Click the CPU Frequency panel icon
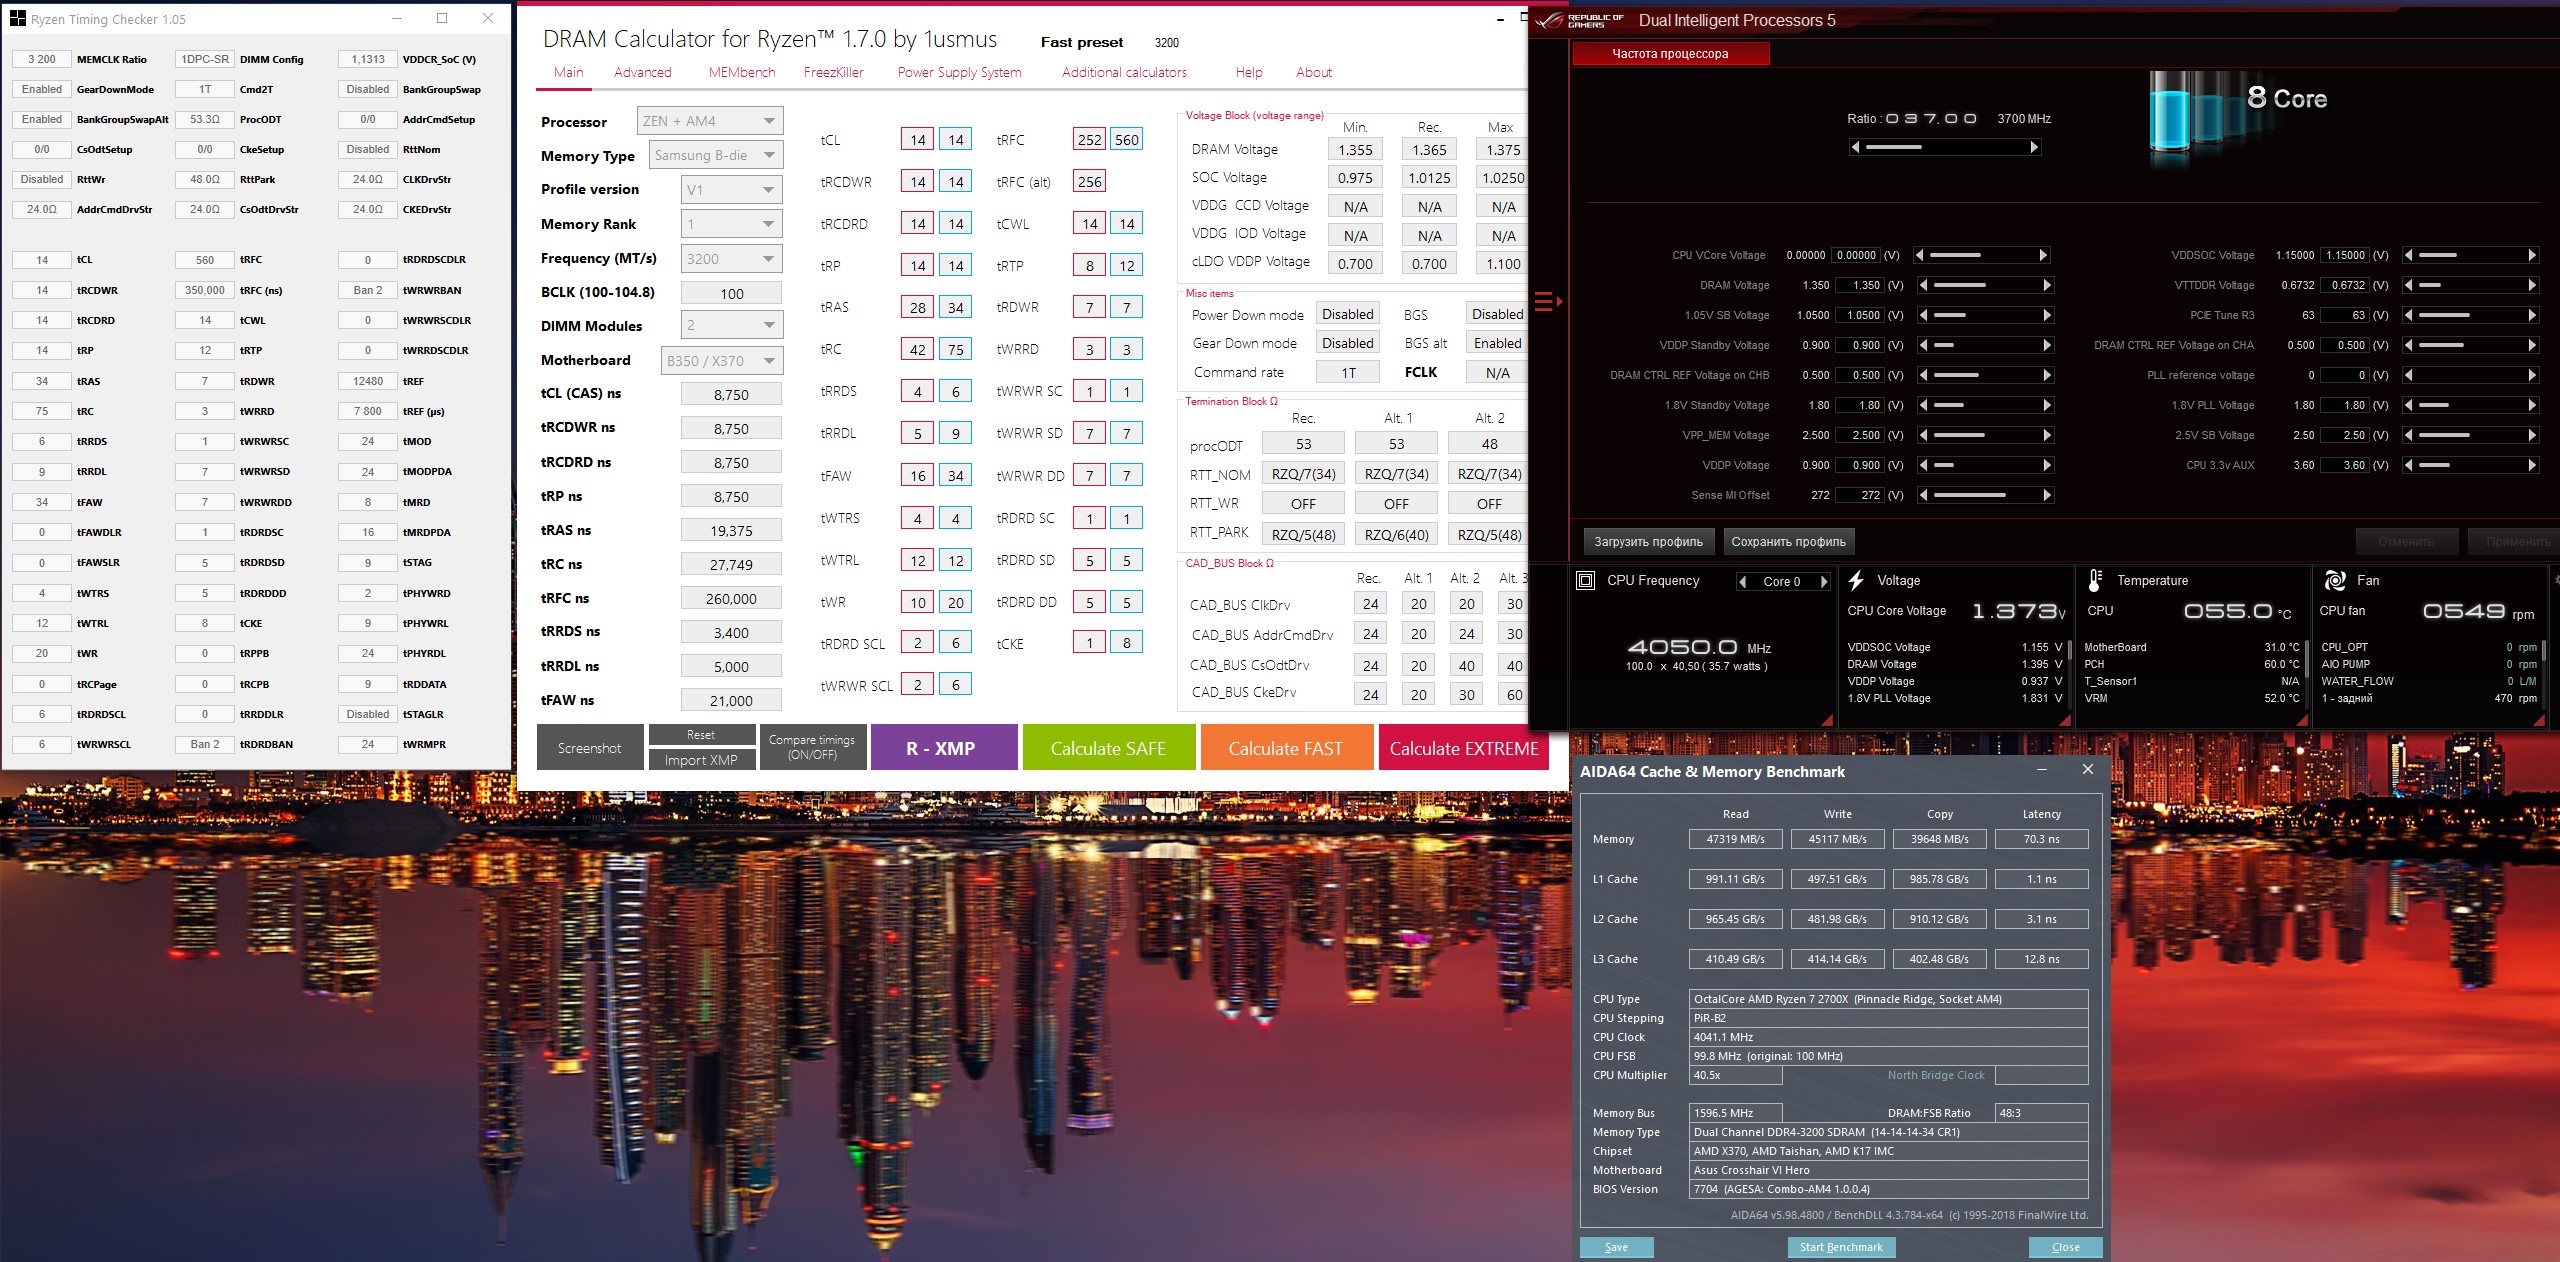This screenshot has width=2560, height=1262. click(1585, 581)
